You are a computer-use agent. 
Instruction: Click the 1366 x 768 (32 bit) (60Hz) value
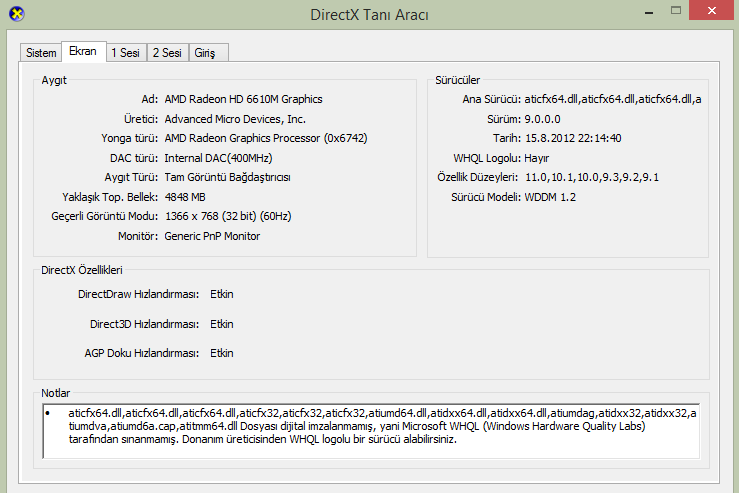tap(228, 216)
